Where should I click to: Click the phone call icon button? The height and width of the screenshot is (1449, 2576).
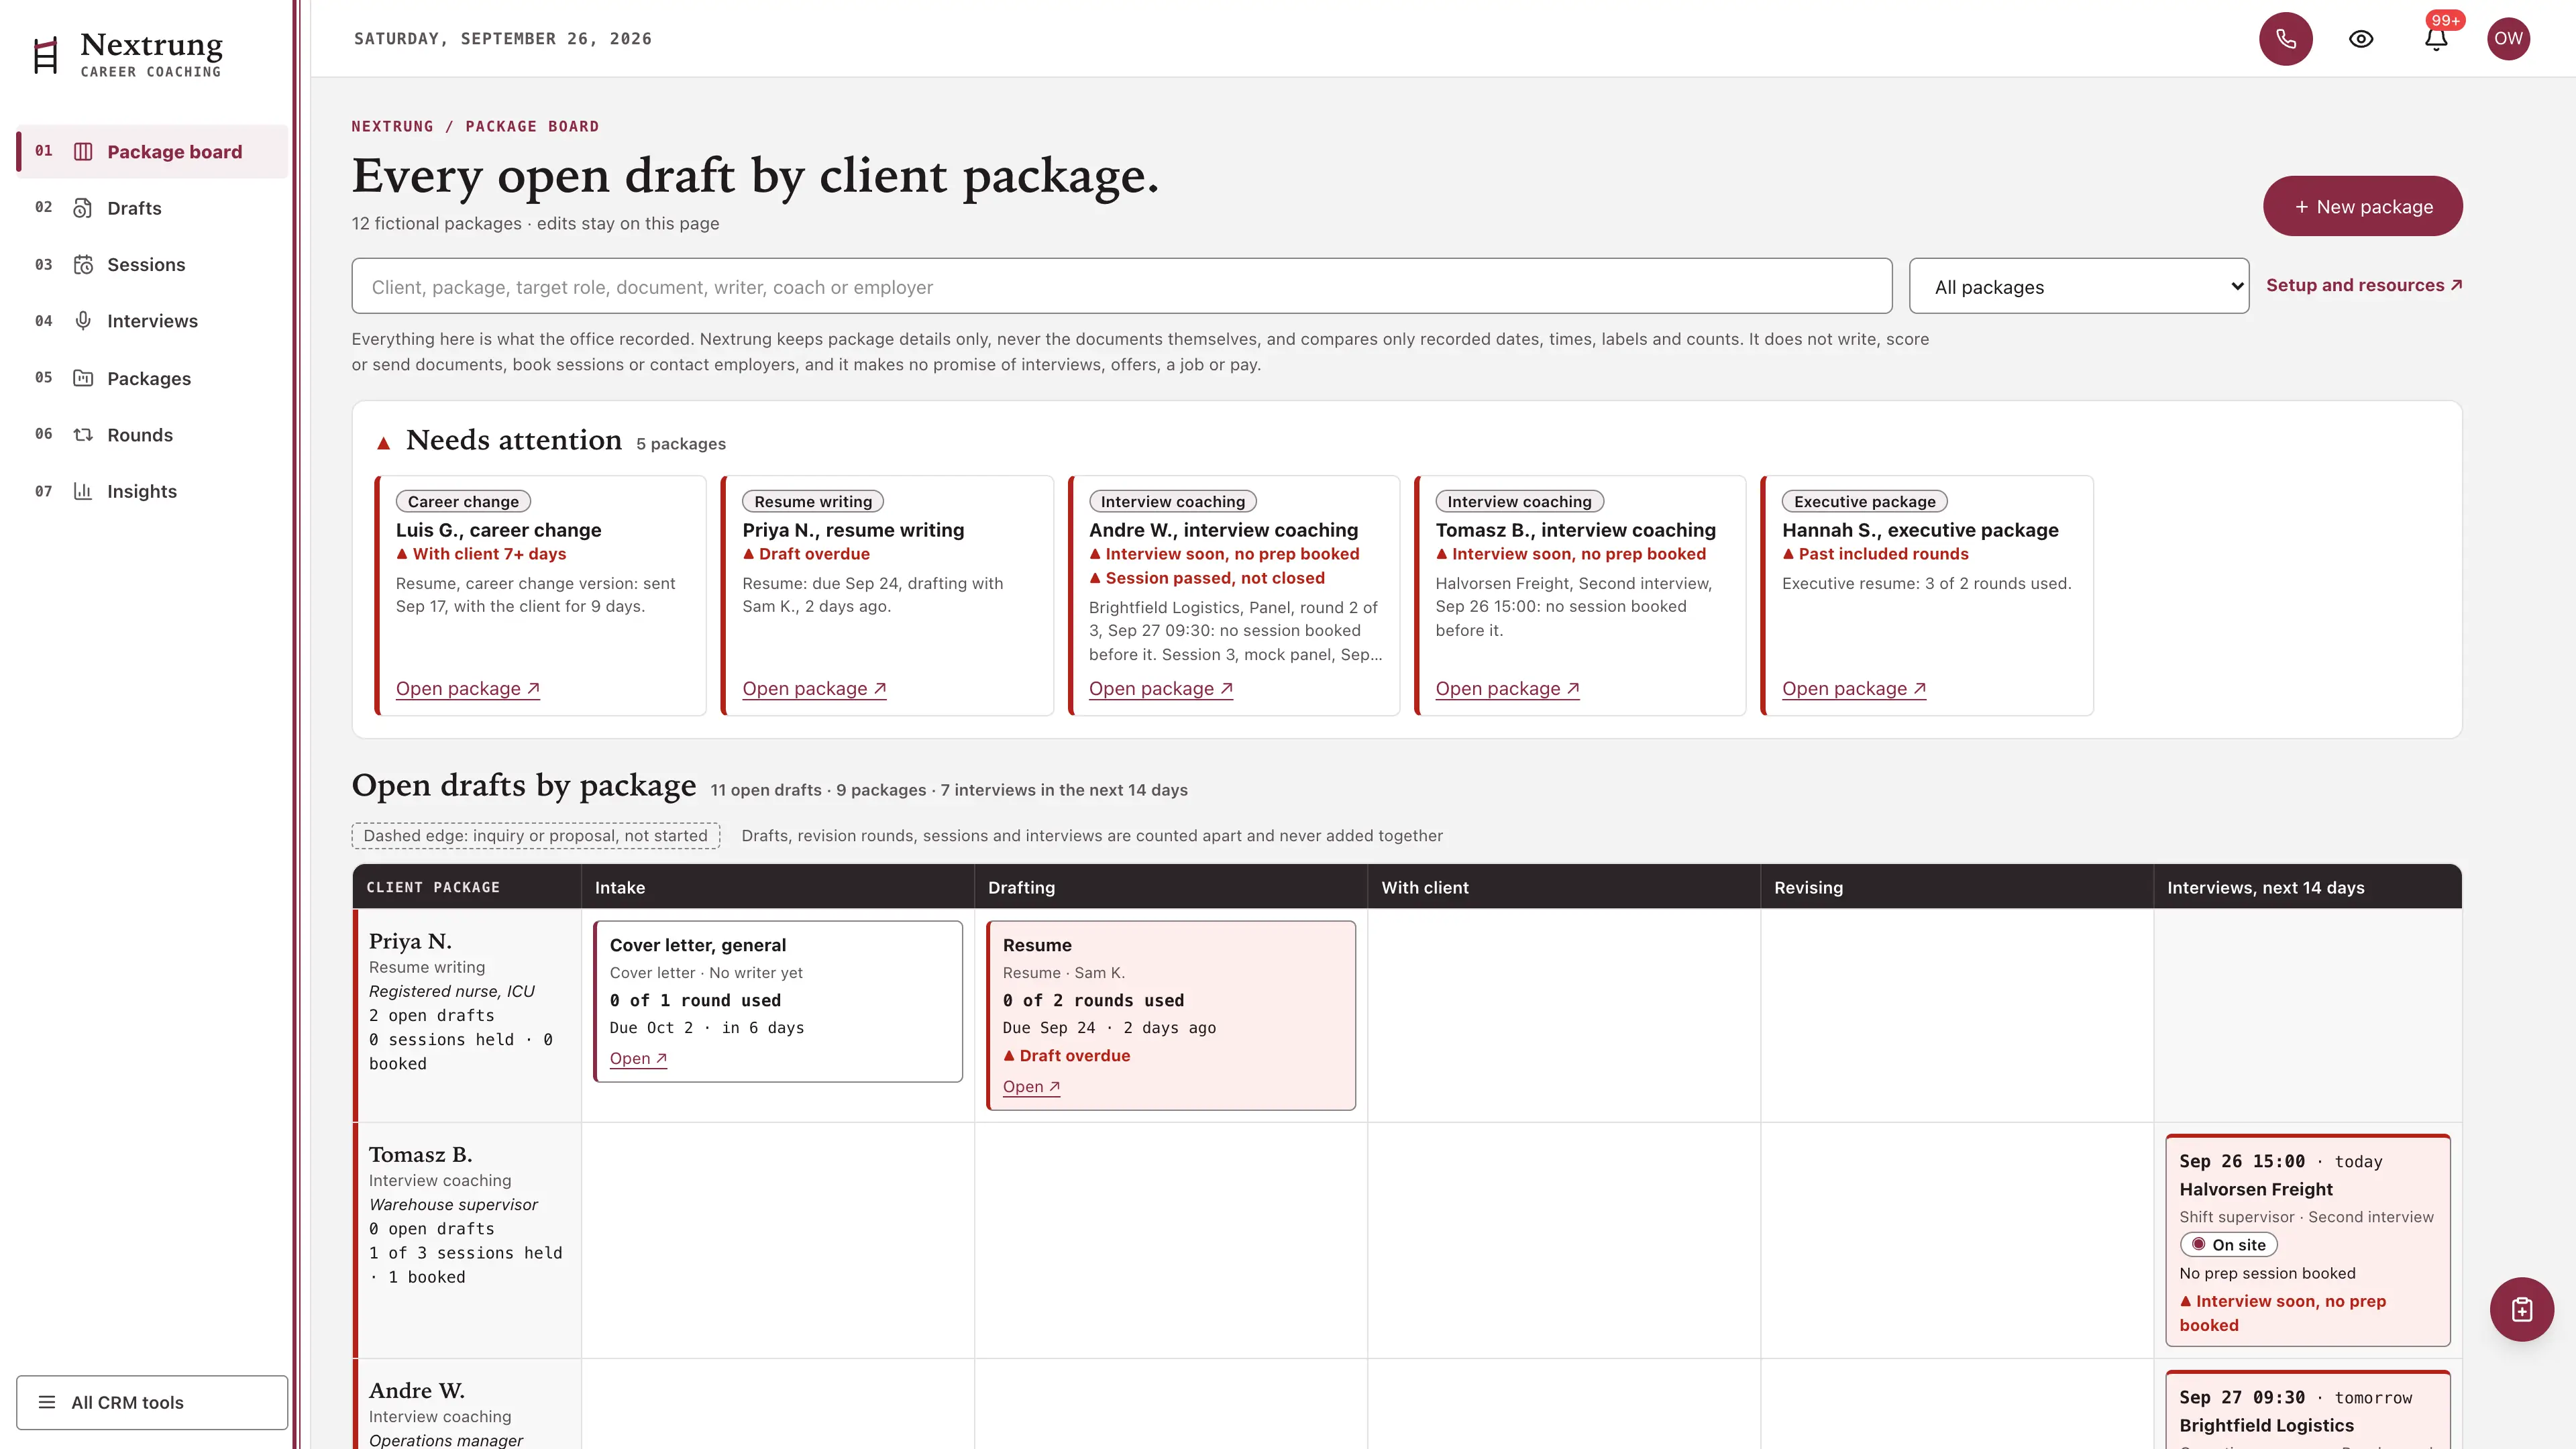pos(2285,39)
